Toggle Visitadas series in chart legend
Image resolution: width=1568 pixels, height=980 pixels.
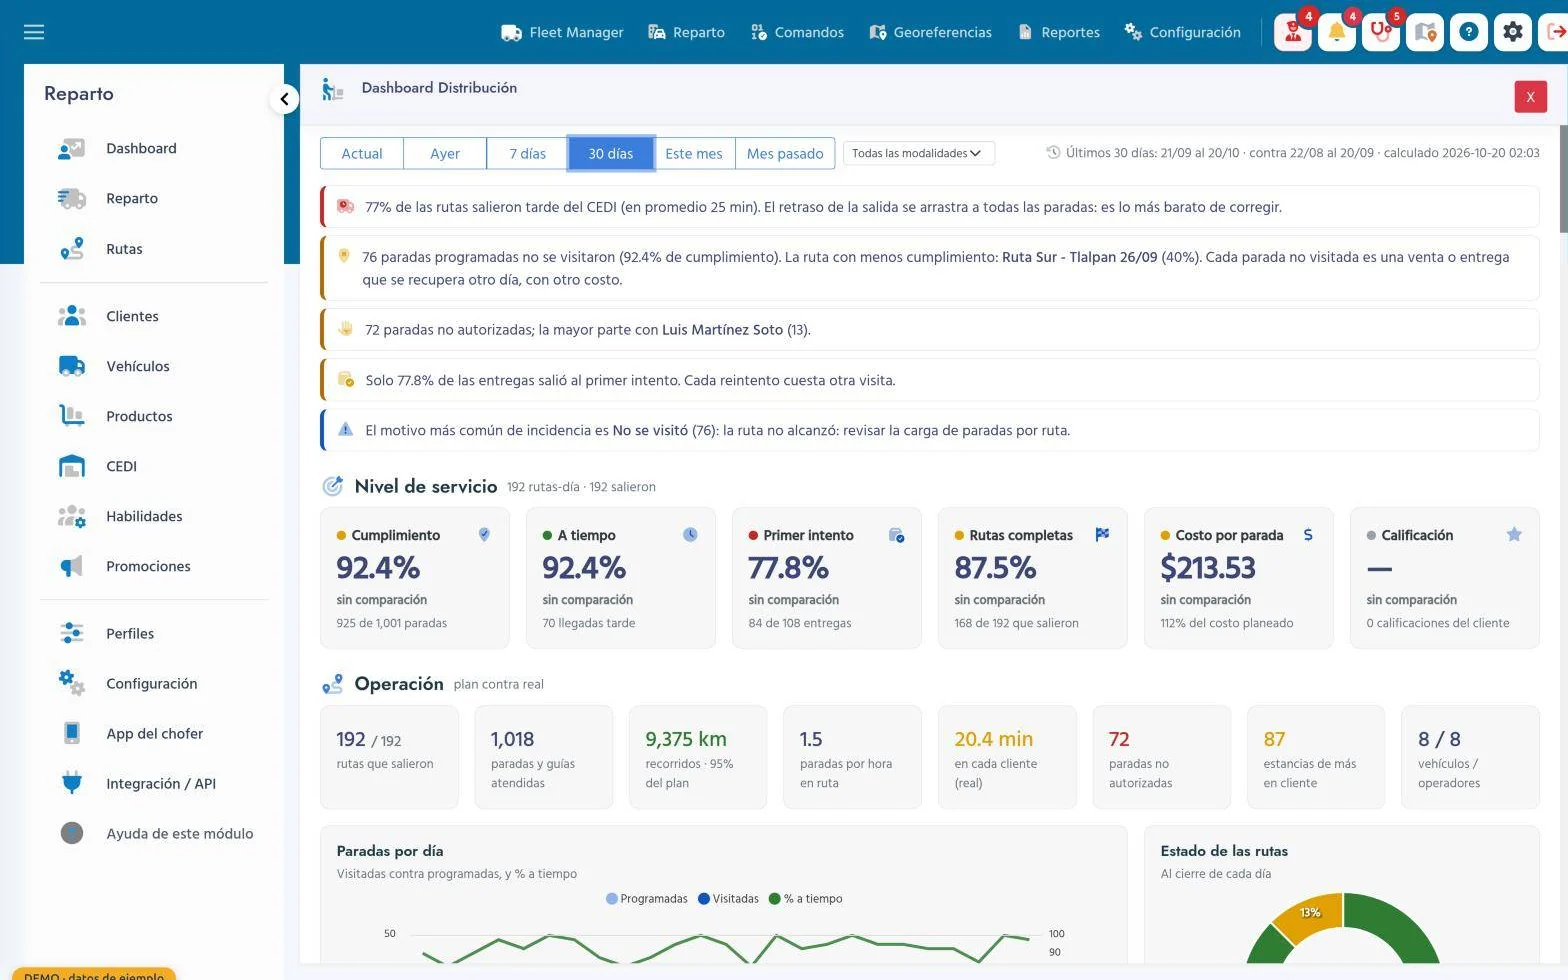(x=728, y=899)
